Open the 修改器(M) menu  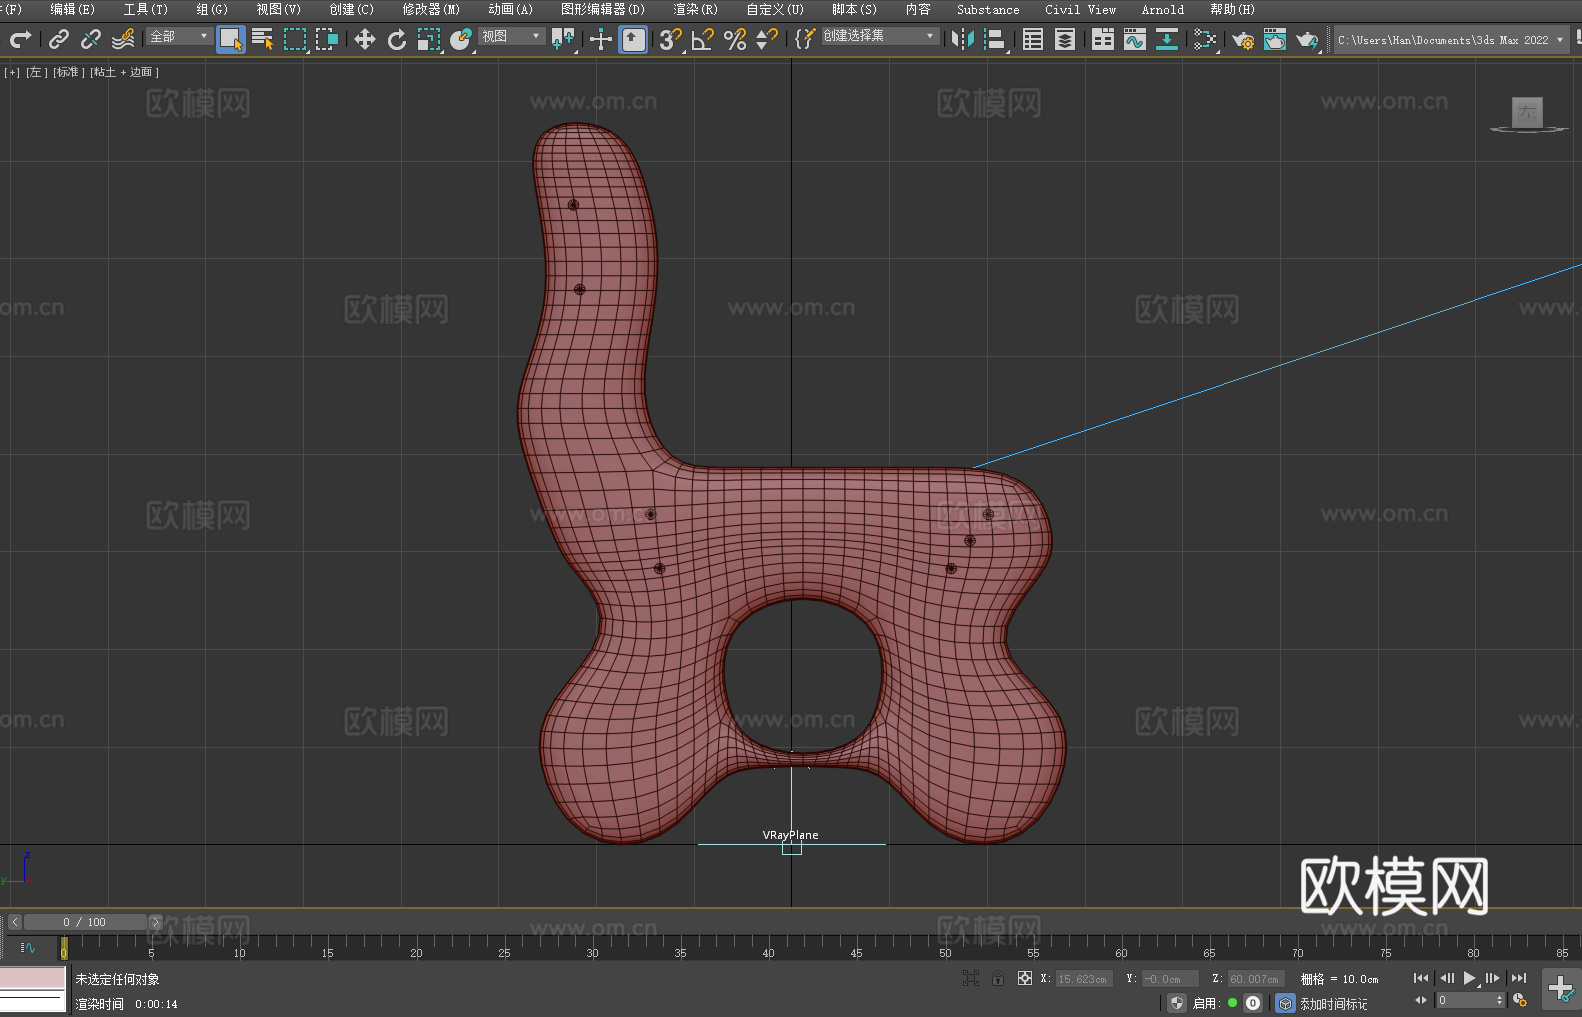(431, 9)
